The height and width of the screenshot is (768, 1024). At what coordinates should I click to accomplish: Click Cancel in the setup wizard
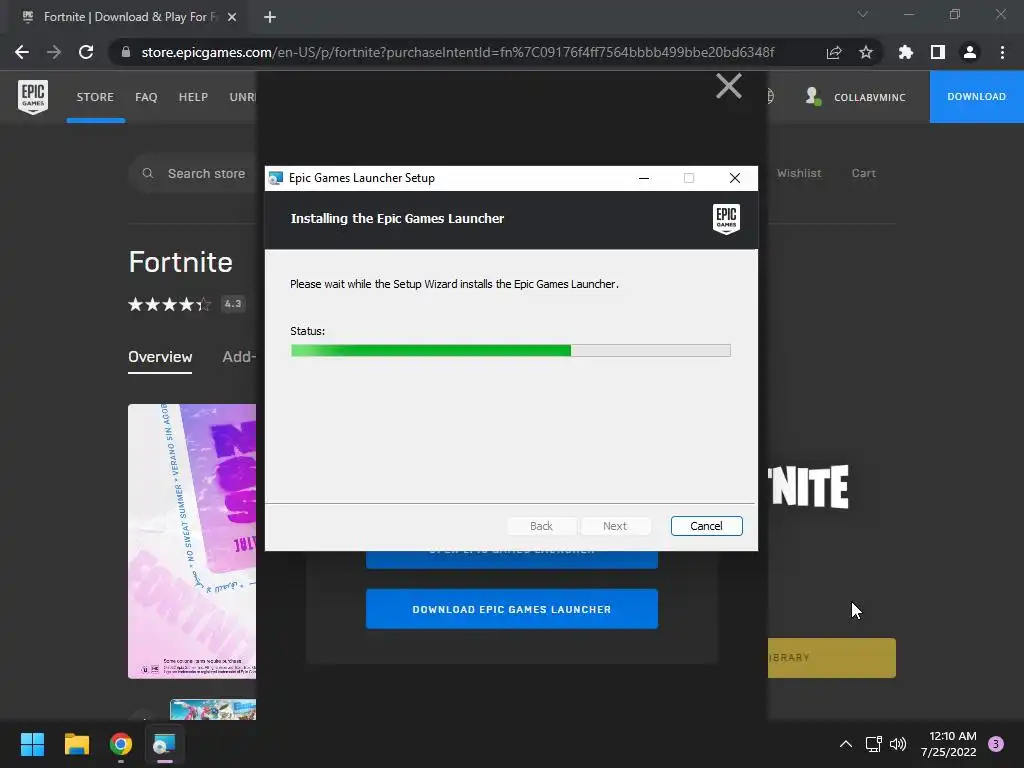point(706,526)
